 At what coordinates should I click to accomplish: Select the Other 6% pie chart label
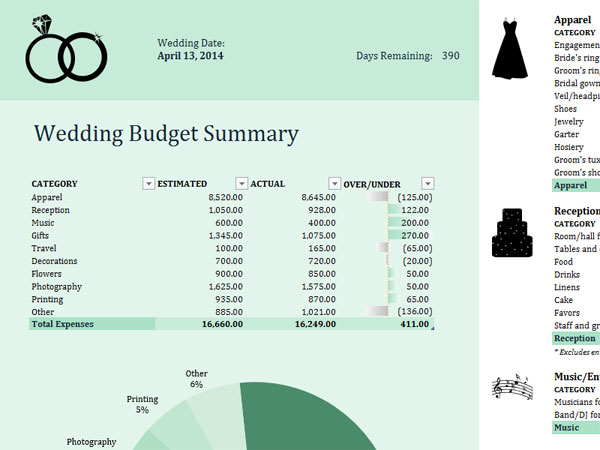tap(196, 379)
